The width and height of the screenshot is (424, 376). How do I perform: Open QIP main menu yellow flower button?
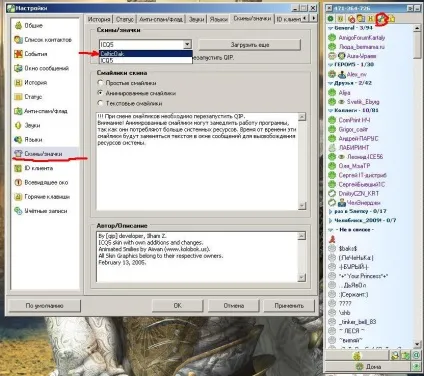(357, 356)
